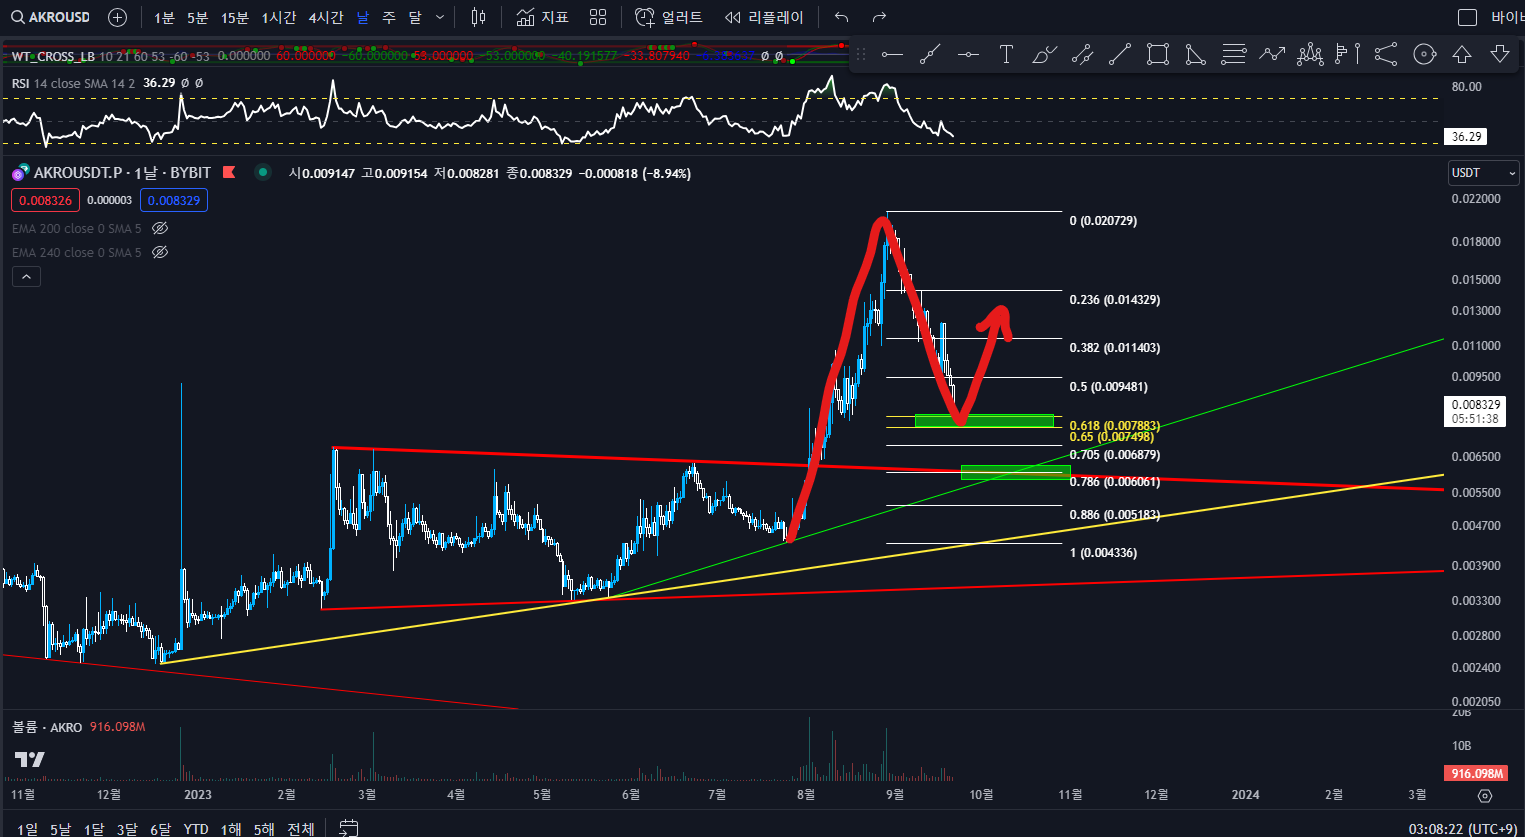
Task: Set date range to 5해
Action: pyautogui.click(x=264, y=828)
